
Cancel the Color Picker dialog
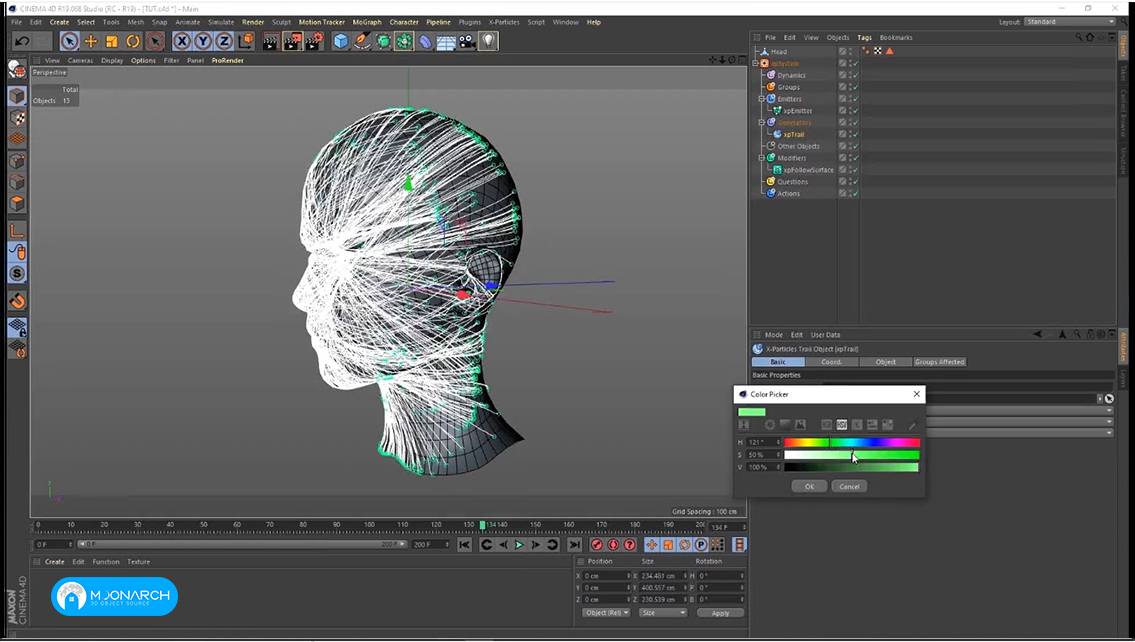click(x=849, y=486)
